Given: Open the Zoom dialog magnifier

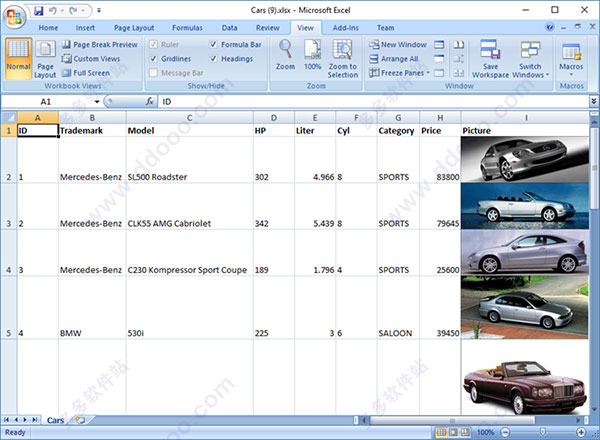Looking at the screenshot, I should pos(285,55).
